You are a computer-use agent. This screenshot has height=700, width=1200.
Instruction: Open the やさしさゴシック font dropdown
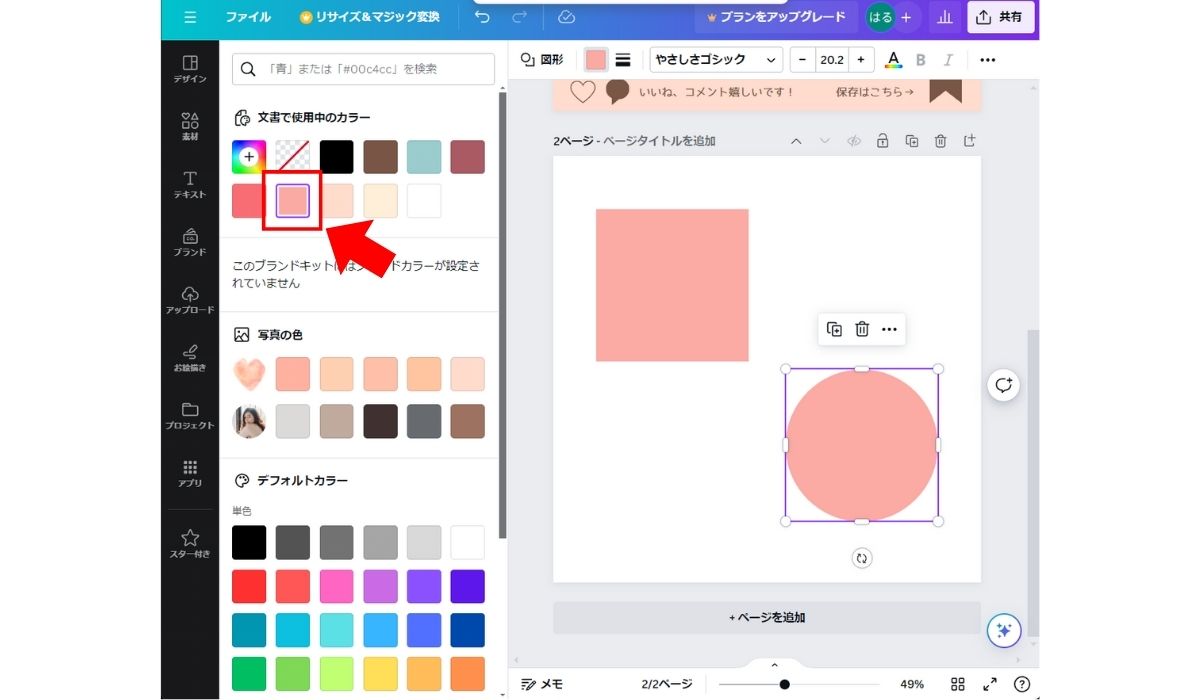tap(715, 60)
